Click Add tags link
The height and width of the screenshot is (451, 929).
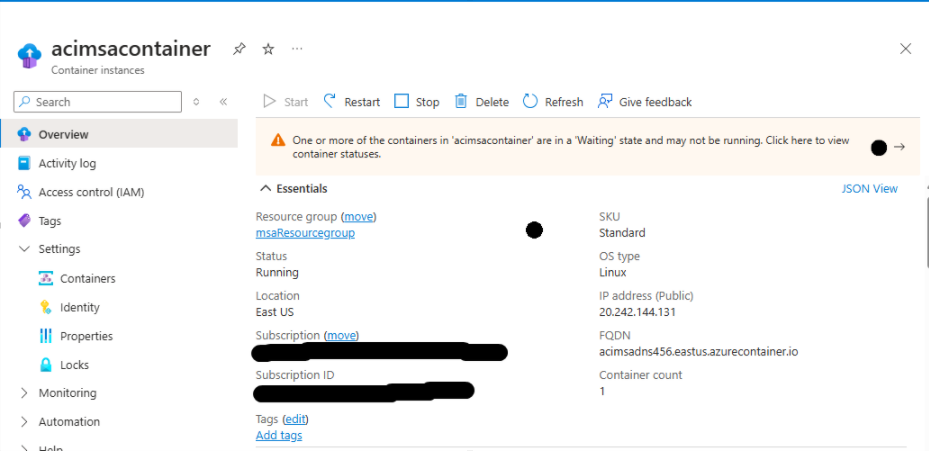[x=279, y=436]
